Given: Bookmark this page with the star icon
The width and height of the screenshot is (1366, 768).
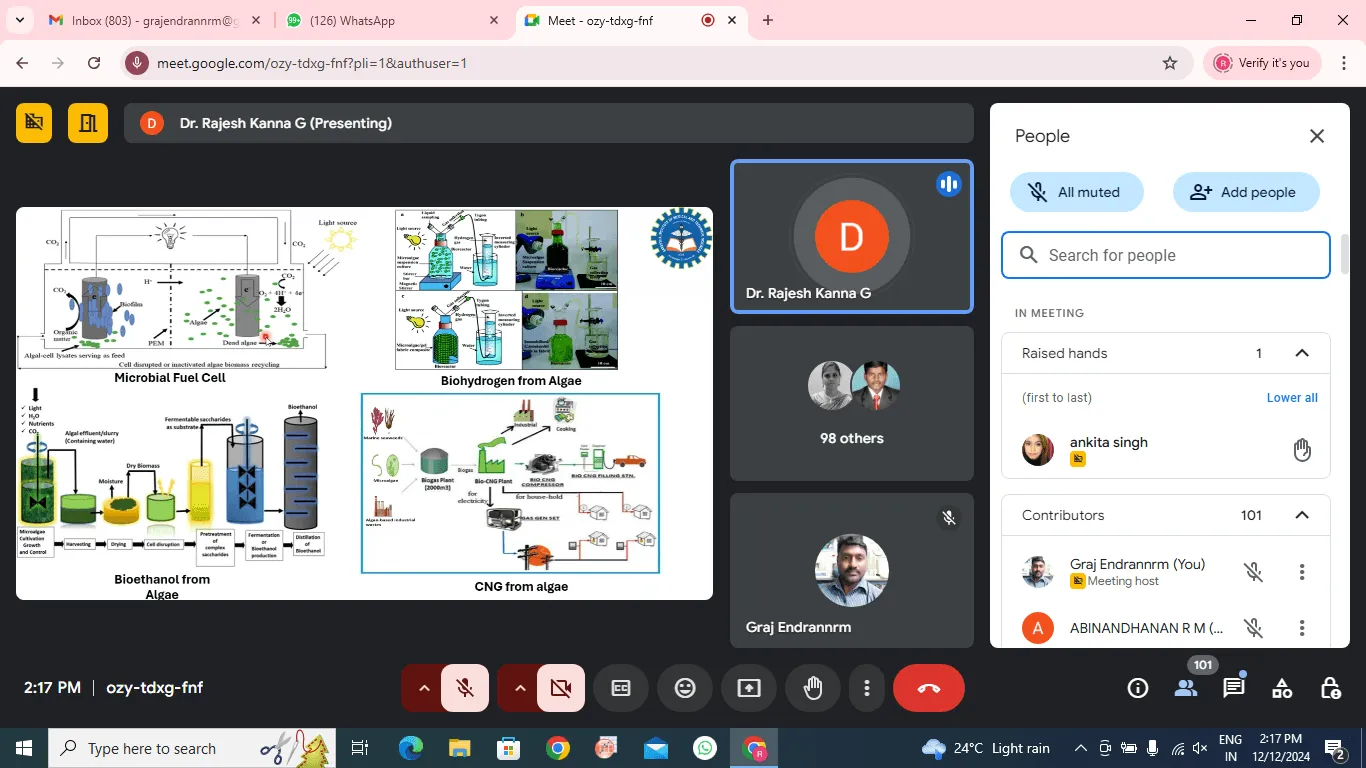Looking at the screenshot, I should (x=1170, y=63).
